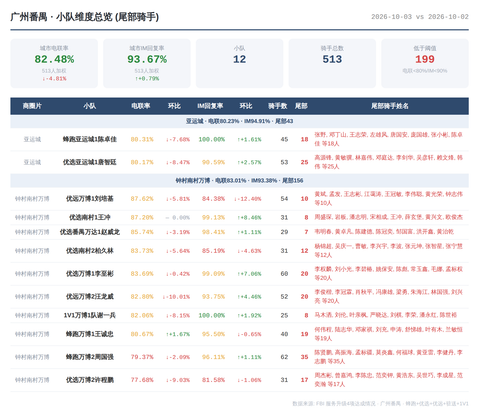Click team name 优选番禺万达1赵威龙
The image size is (500, 419).
pos(89,232)
